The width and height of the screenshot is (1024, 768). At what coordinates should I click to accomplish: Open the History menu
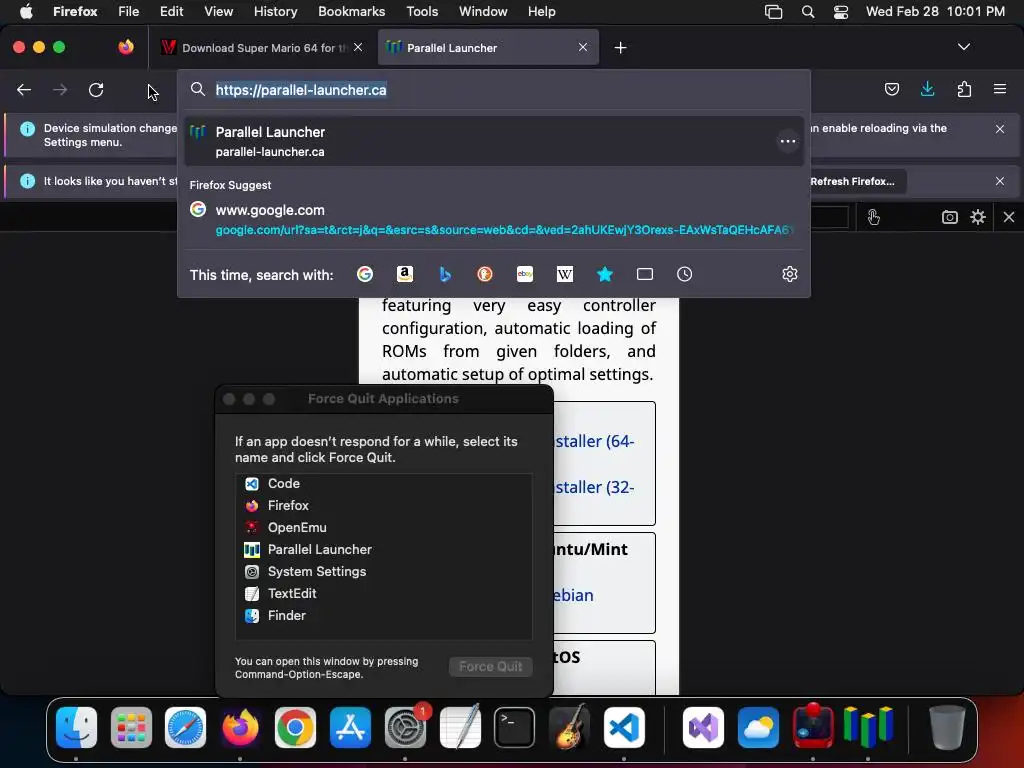pos(275,11)
